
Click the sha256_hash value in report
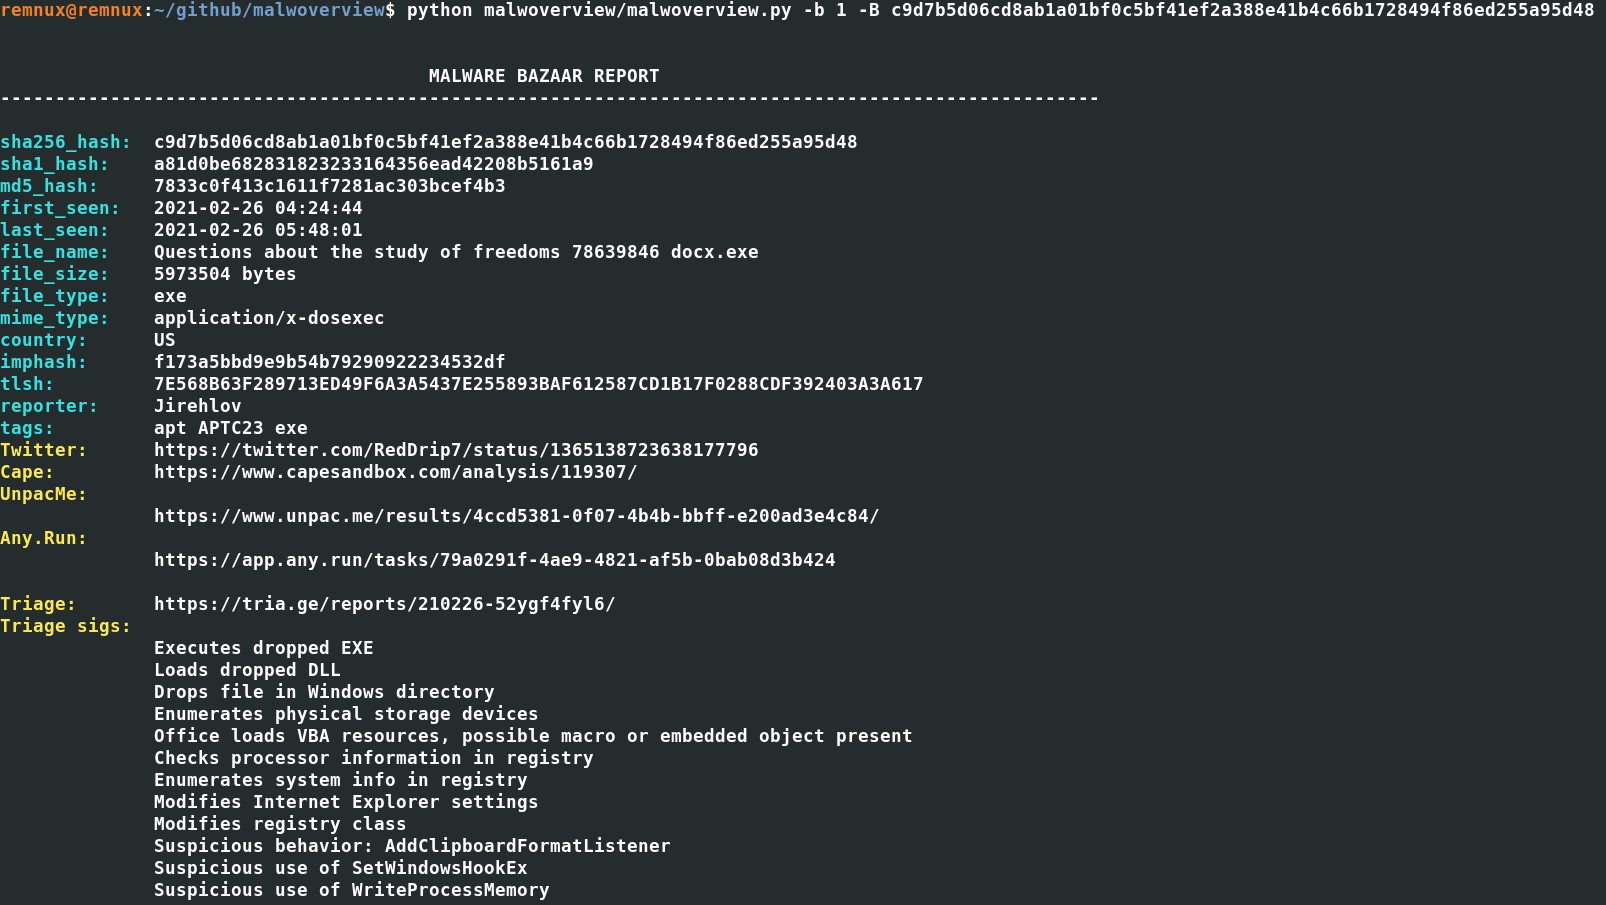(505, 142)
